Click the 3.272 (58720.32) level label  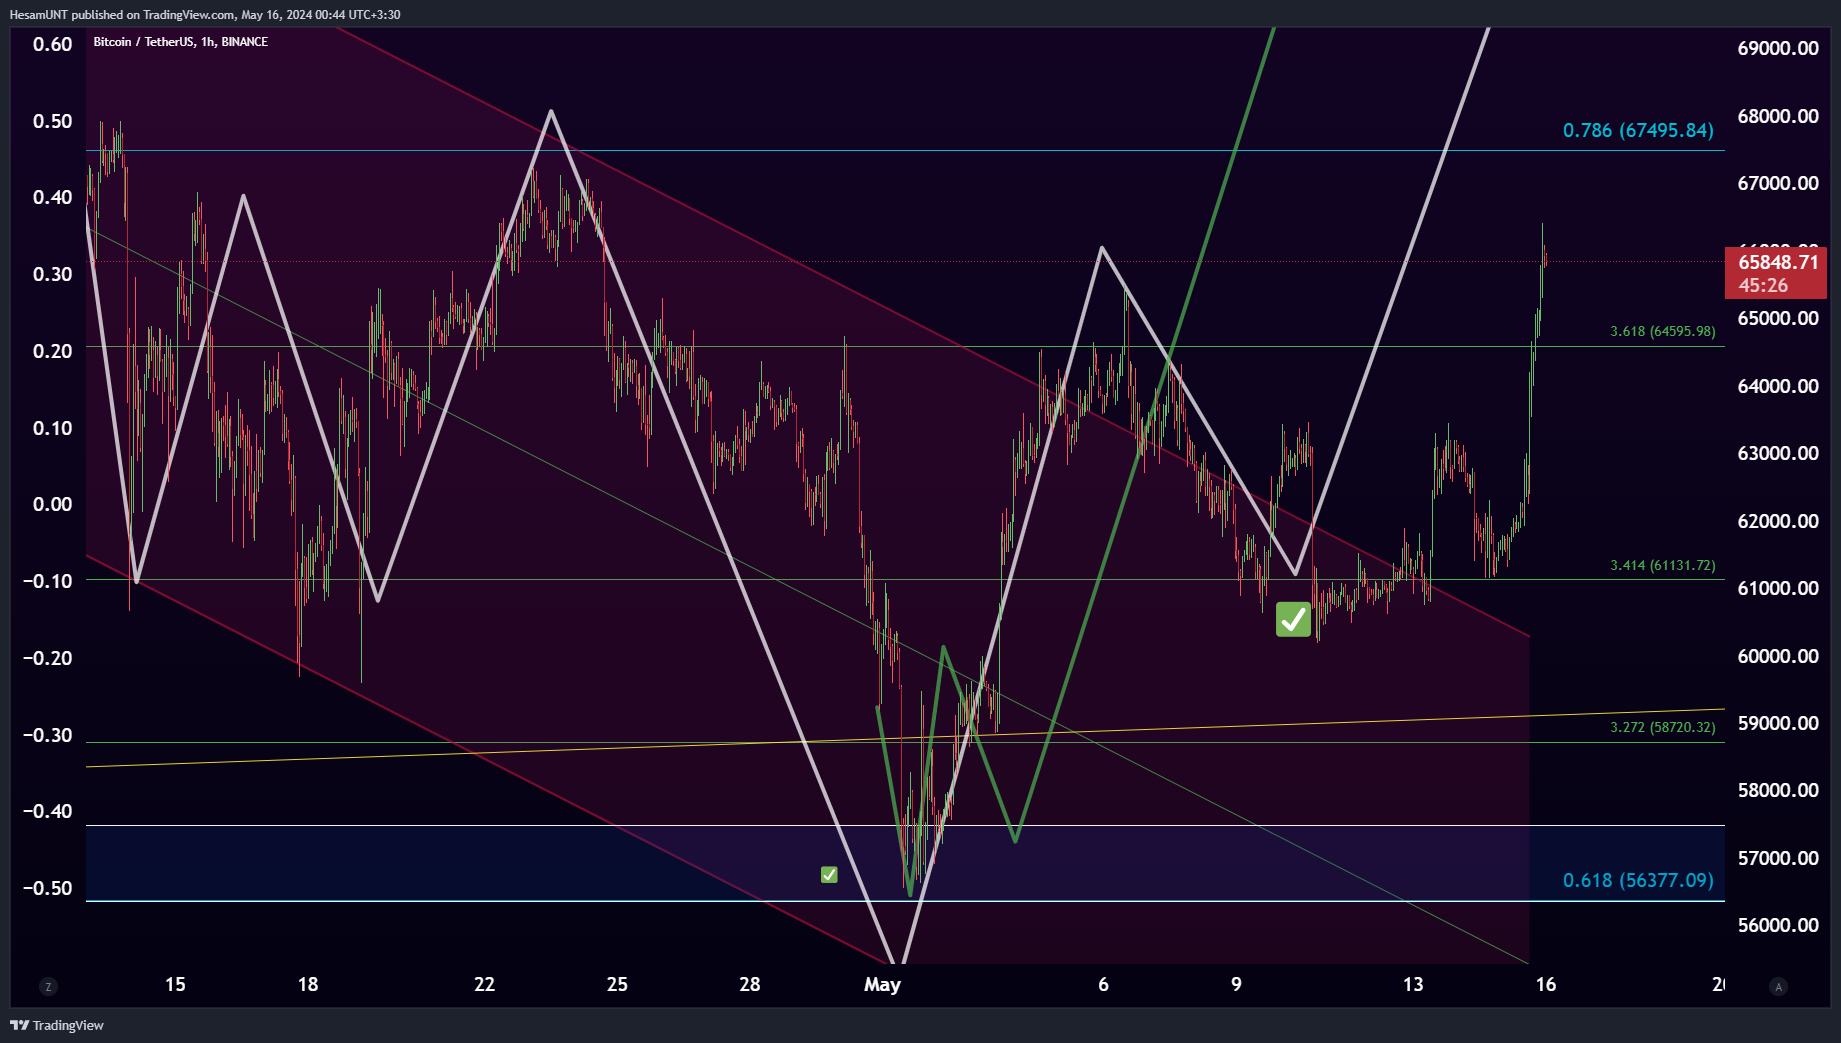(x=1662, y=727)
